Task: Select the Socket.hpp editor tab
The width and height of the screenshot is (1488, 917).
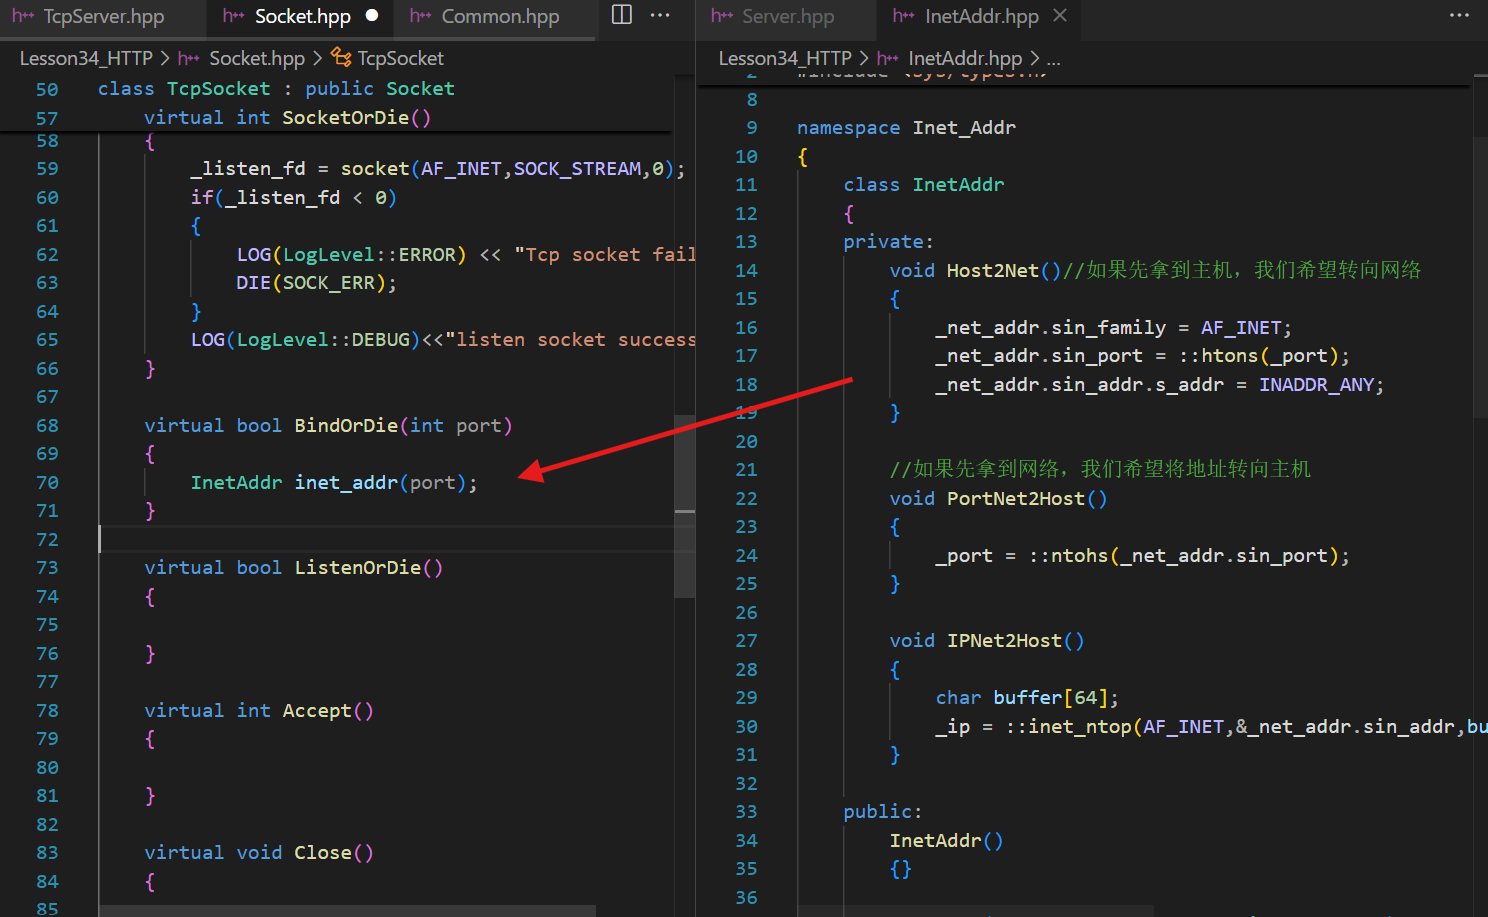Action: click(x=302, y=16)
